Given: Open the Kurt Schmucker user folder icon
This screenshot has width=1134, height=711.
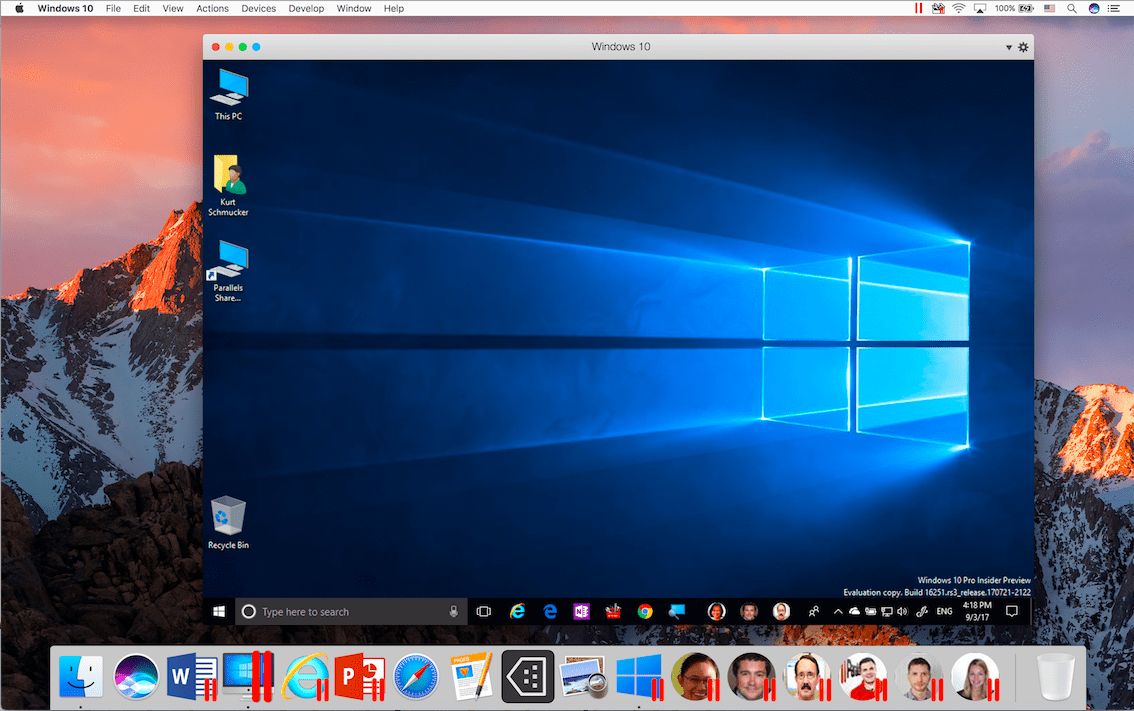Looking at the screenshot, I should click(229, 185).
